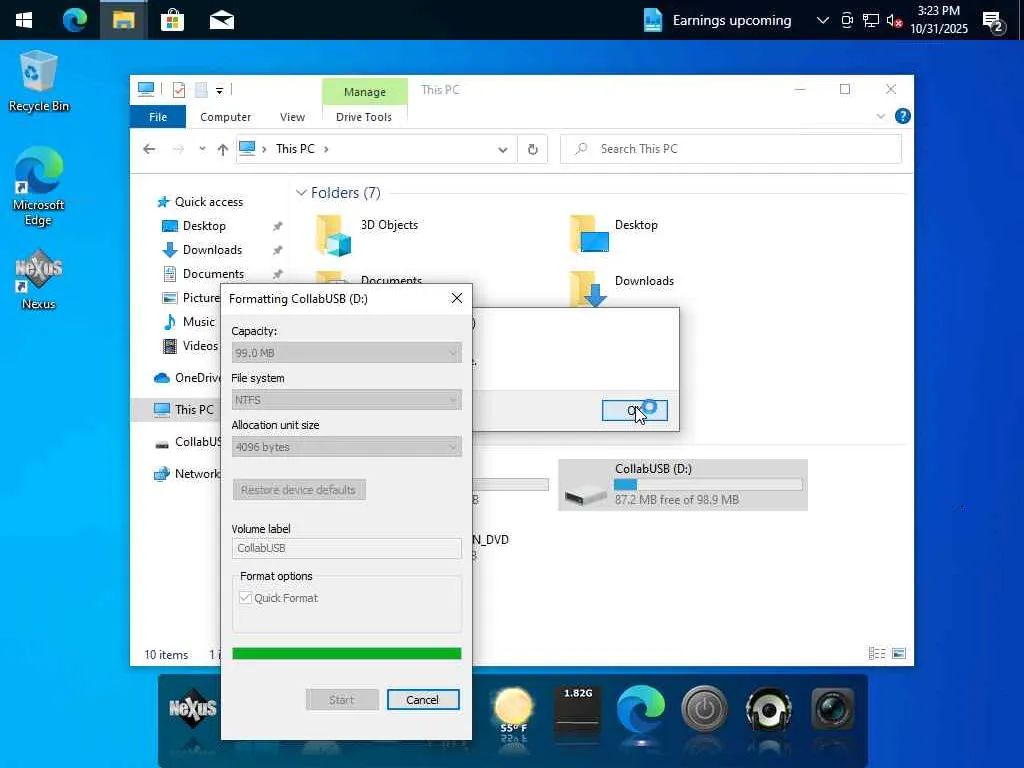Open the View ribbon tab
Viewport: 1024px width, 768px height.
292,117
